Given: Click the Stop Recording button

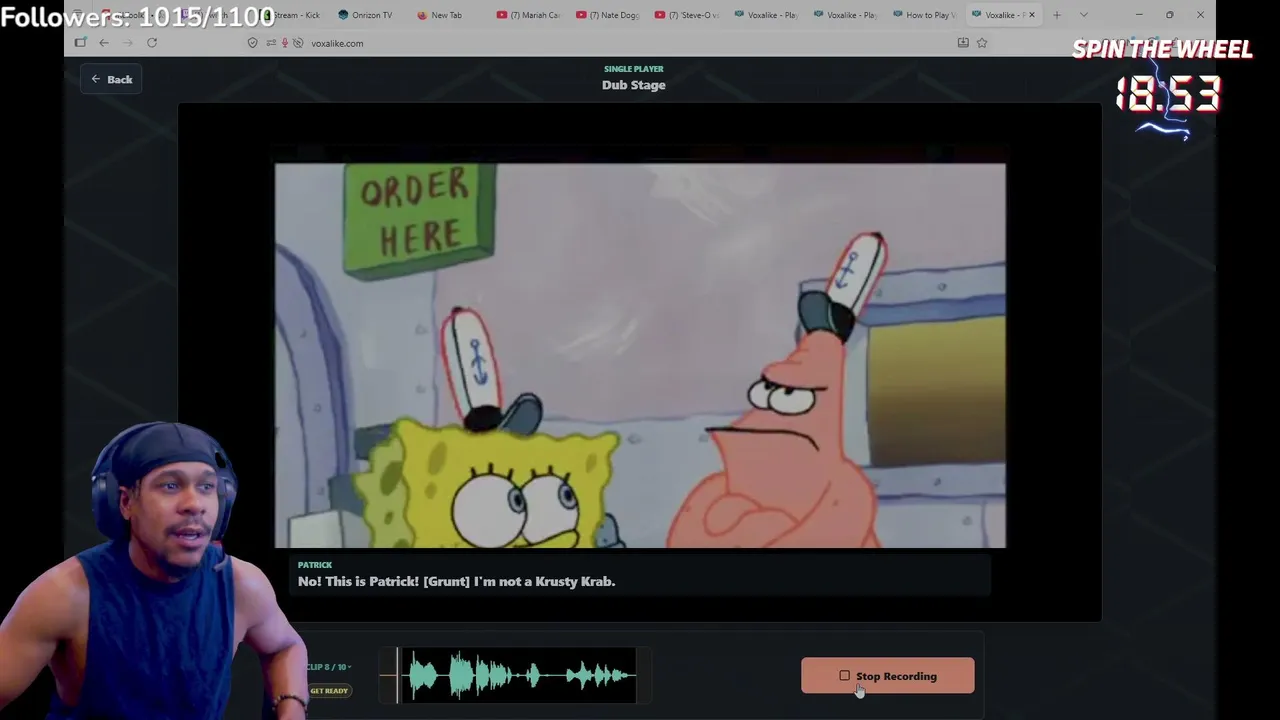Looking at the screenshot, I should [x=887, y=676].
